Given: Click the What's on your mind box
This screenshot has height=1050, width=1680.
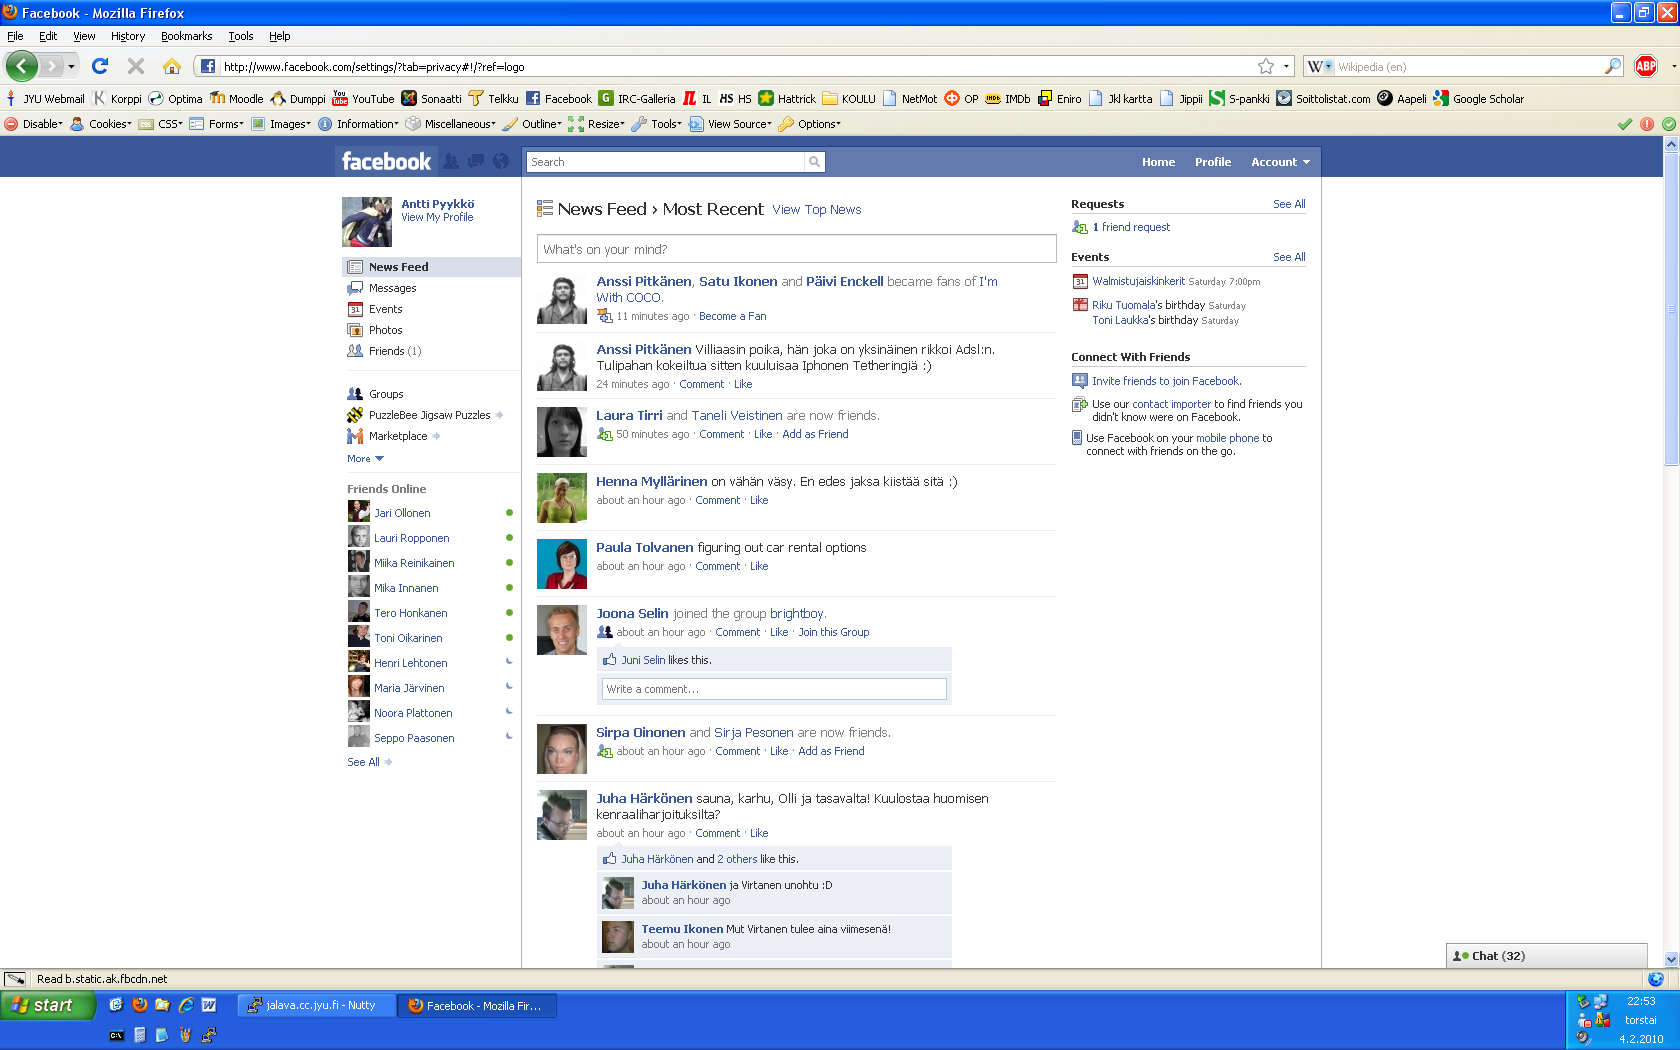Looking at the screenshot, I should (x=796, y=249).
